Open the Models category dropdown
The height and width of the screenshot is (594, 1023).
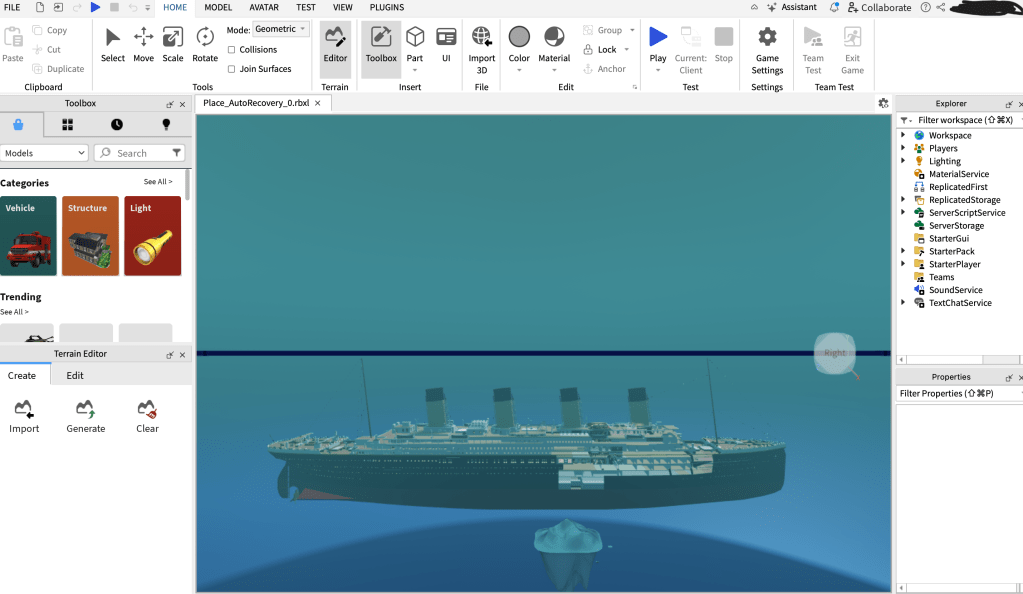tap(45, 153)
